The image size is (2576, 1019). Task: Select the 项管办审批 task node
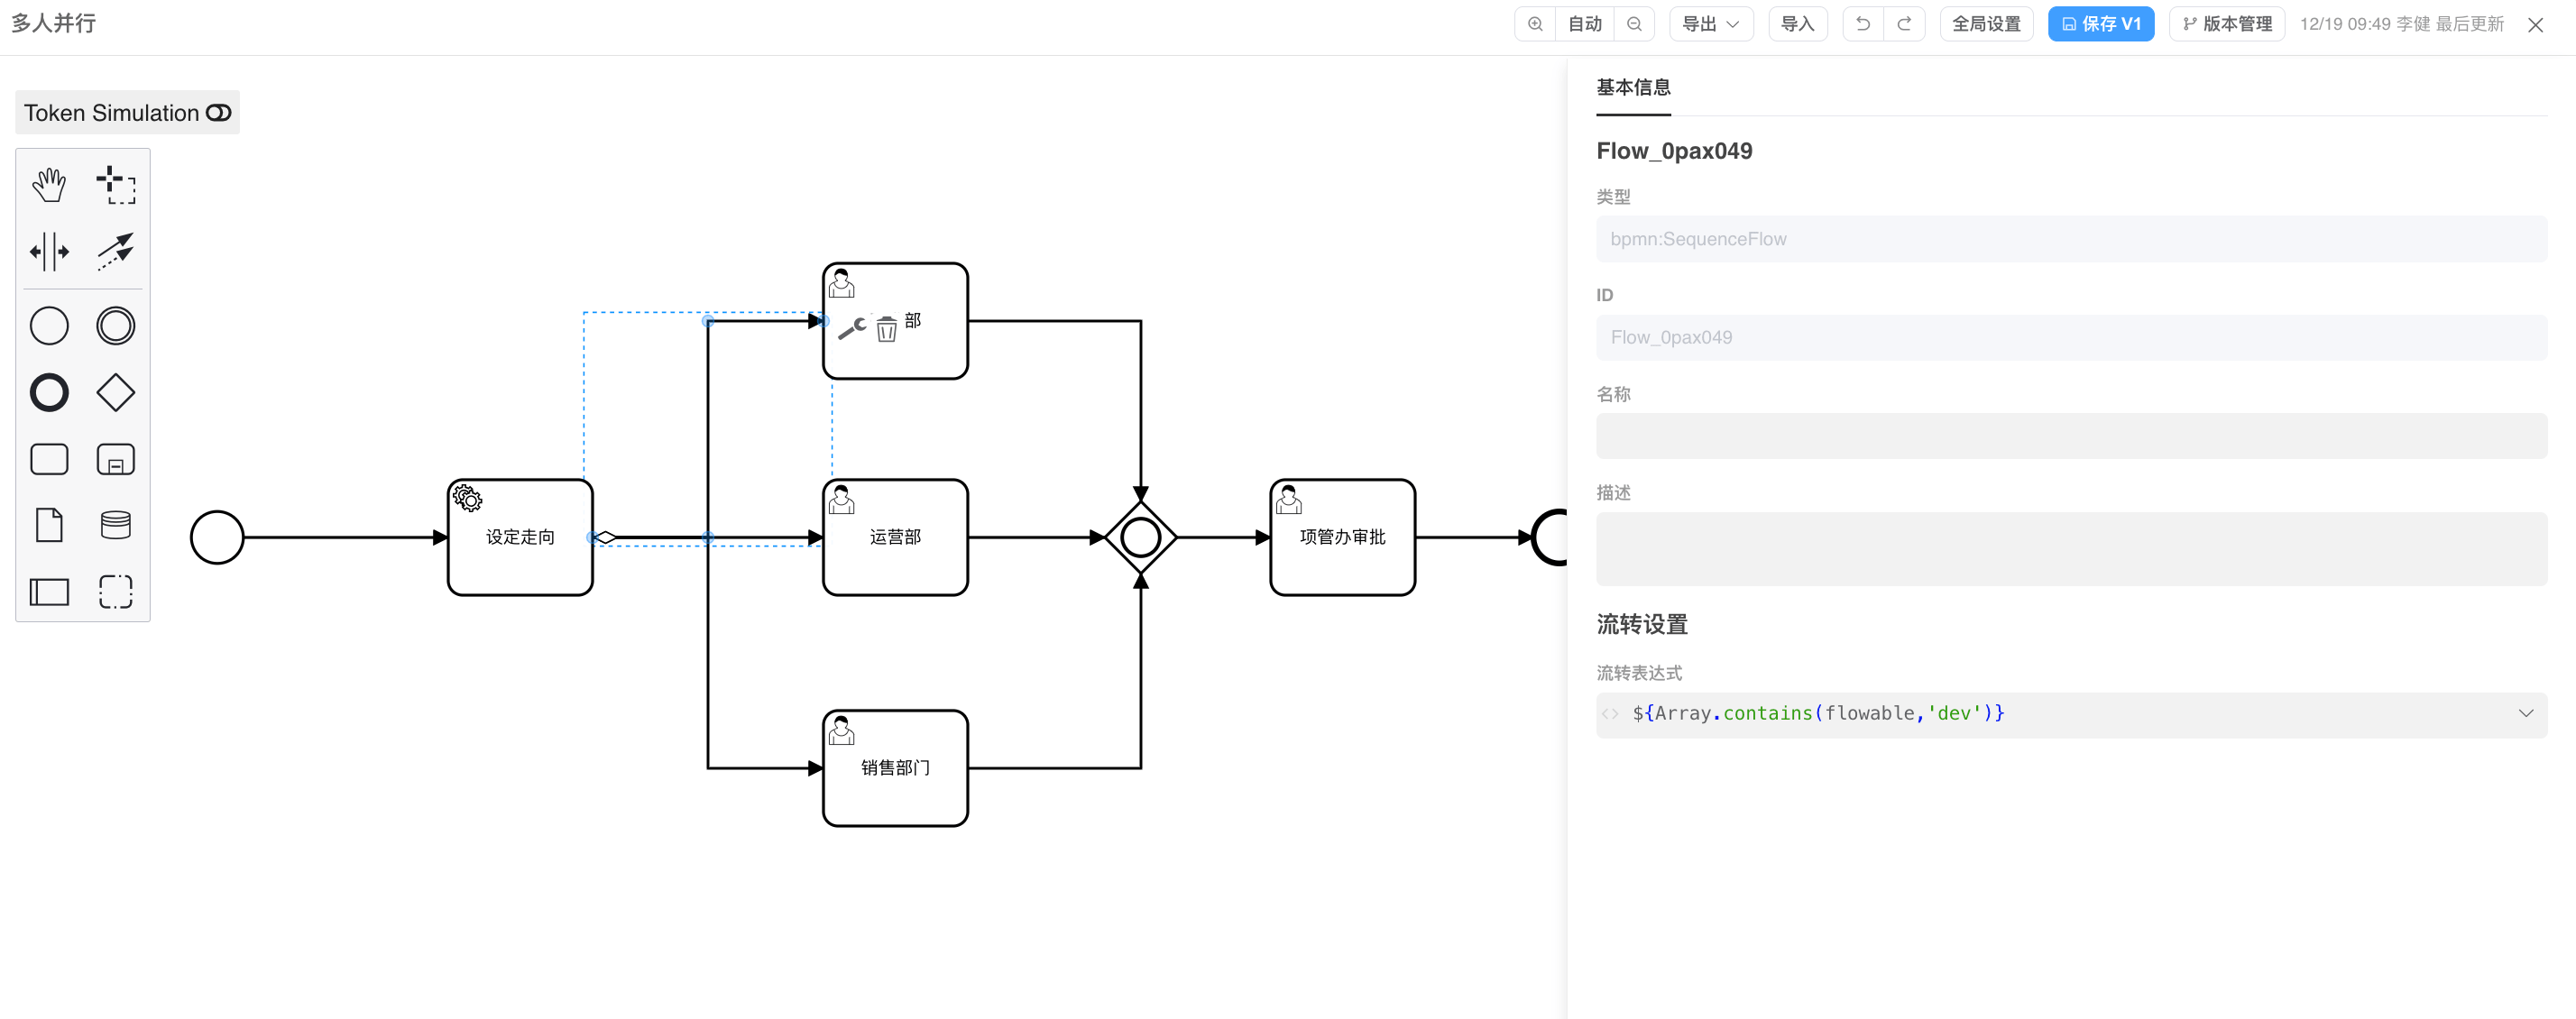click(1342, 538)
